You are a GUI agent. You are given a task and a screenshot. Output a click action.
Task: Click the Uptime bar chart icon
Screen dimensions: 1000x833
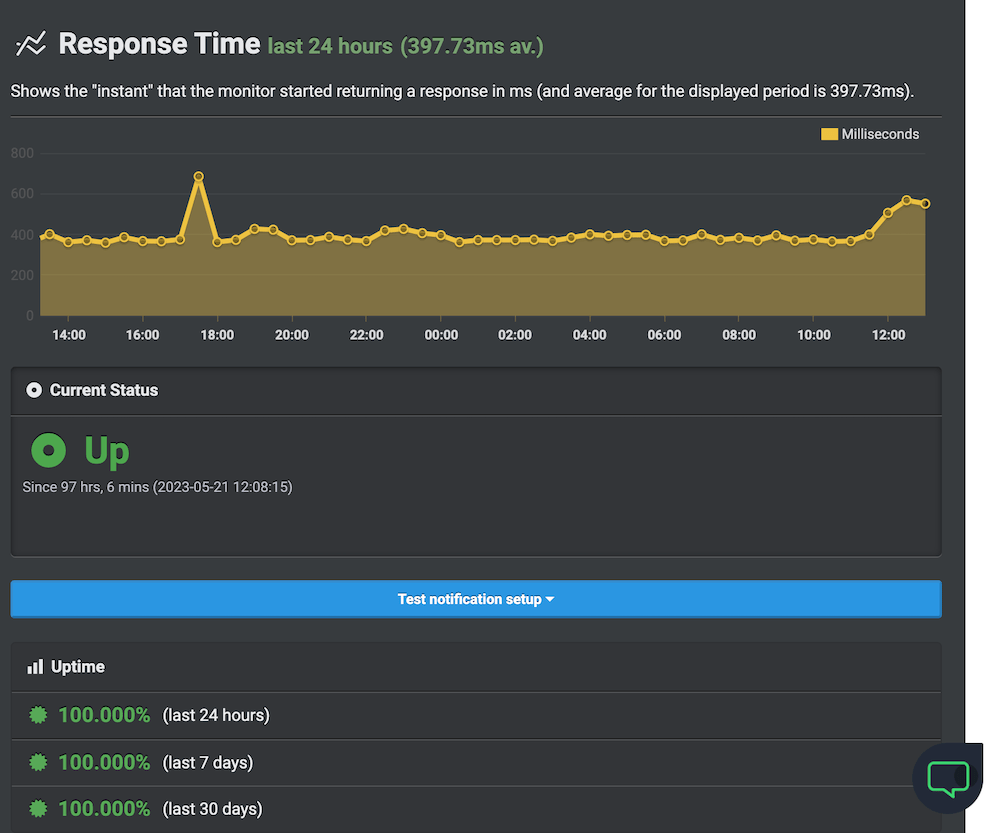[x=35, y=667]
